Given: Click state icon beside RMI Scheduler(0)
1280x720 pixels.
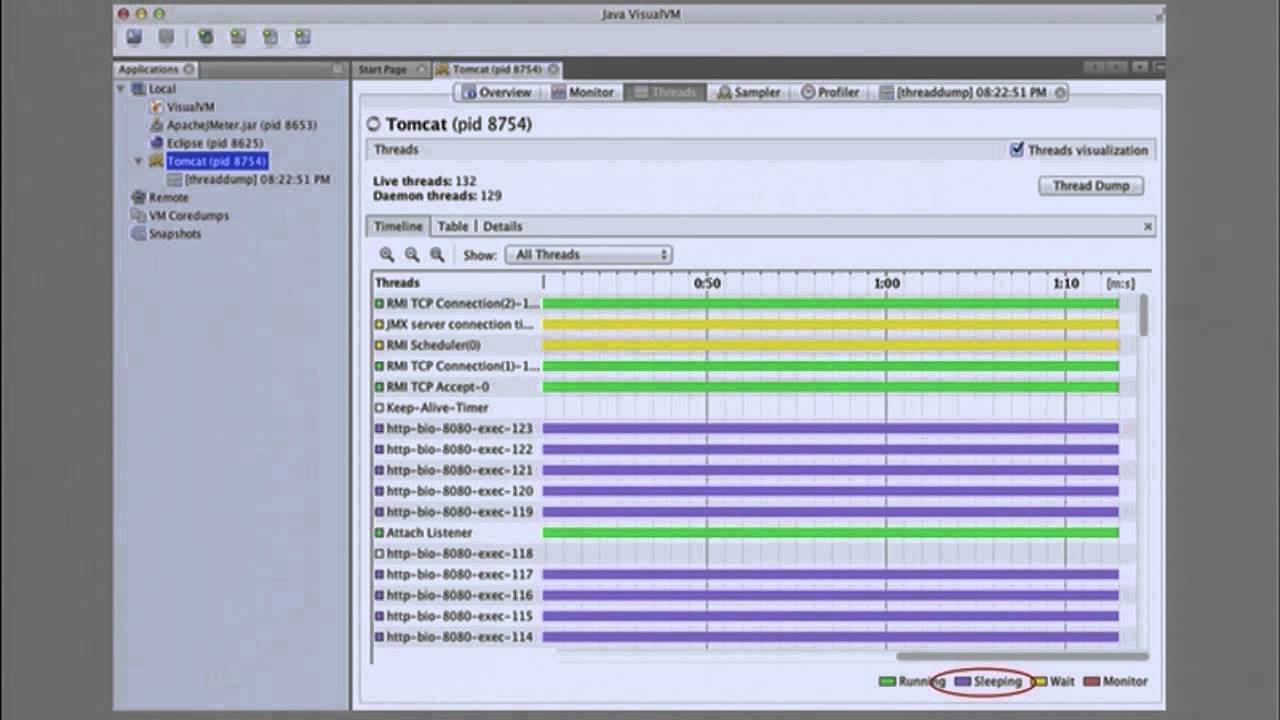Looking at the screenshot, I should [380, 345].
